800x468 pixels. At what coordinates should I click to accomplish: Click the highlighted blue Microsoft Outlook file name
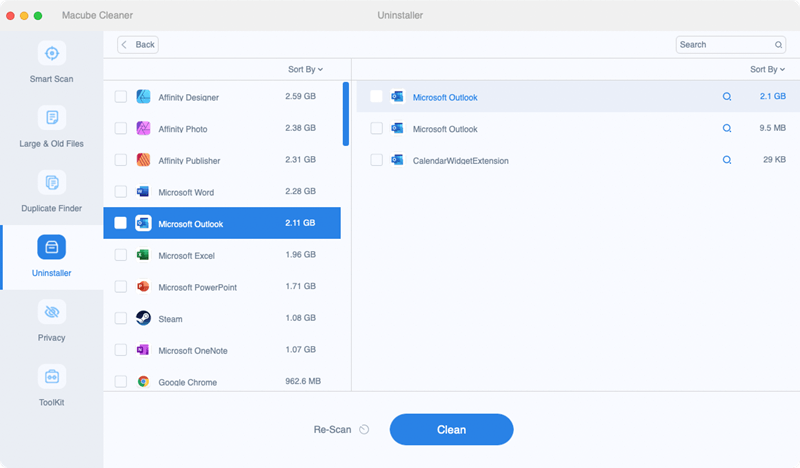445,97
